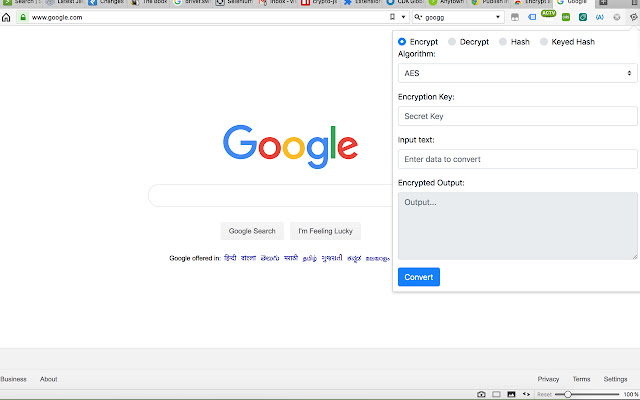The image size is (640, 400).
Task: Expand the bookmark dropdown arrow in address bar
Action: pos(403,17)
